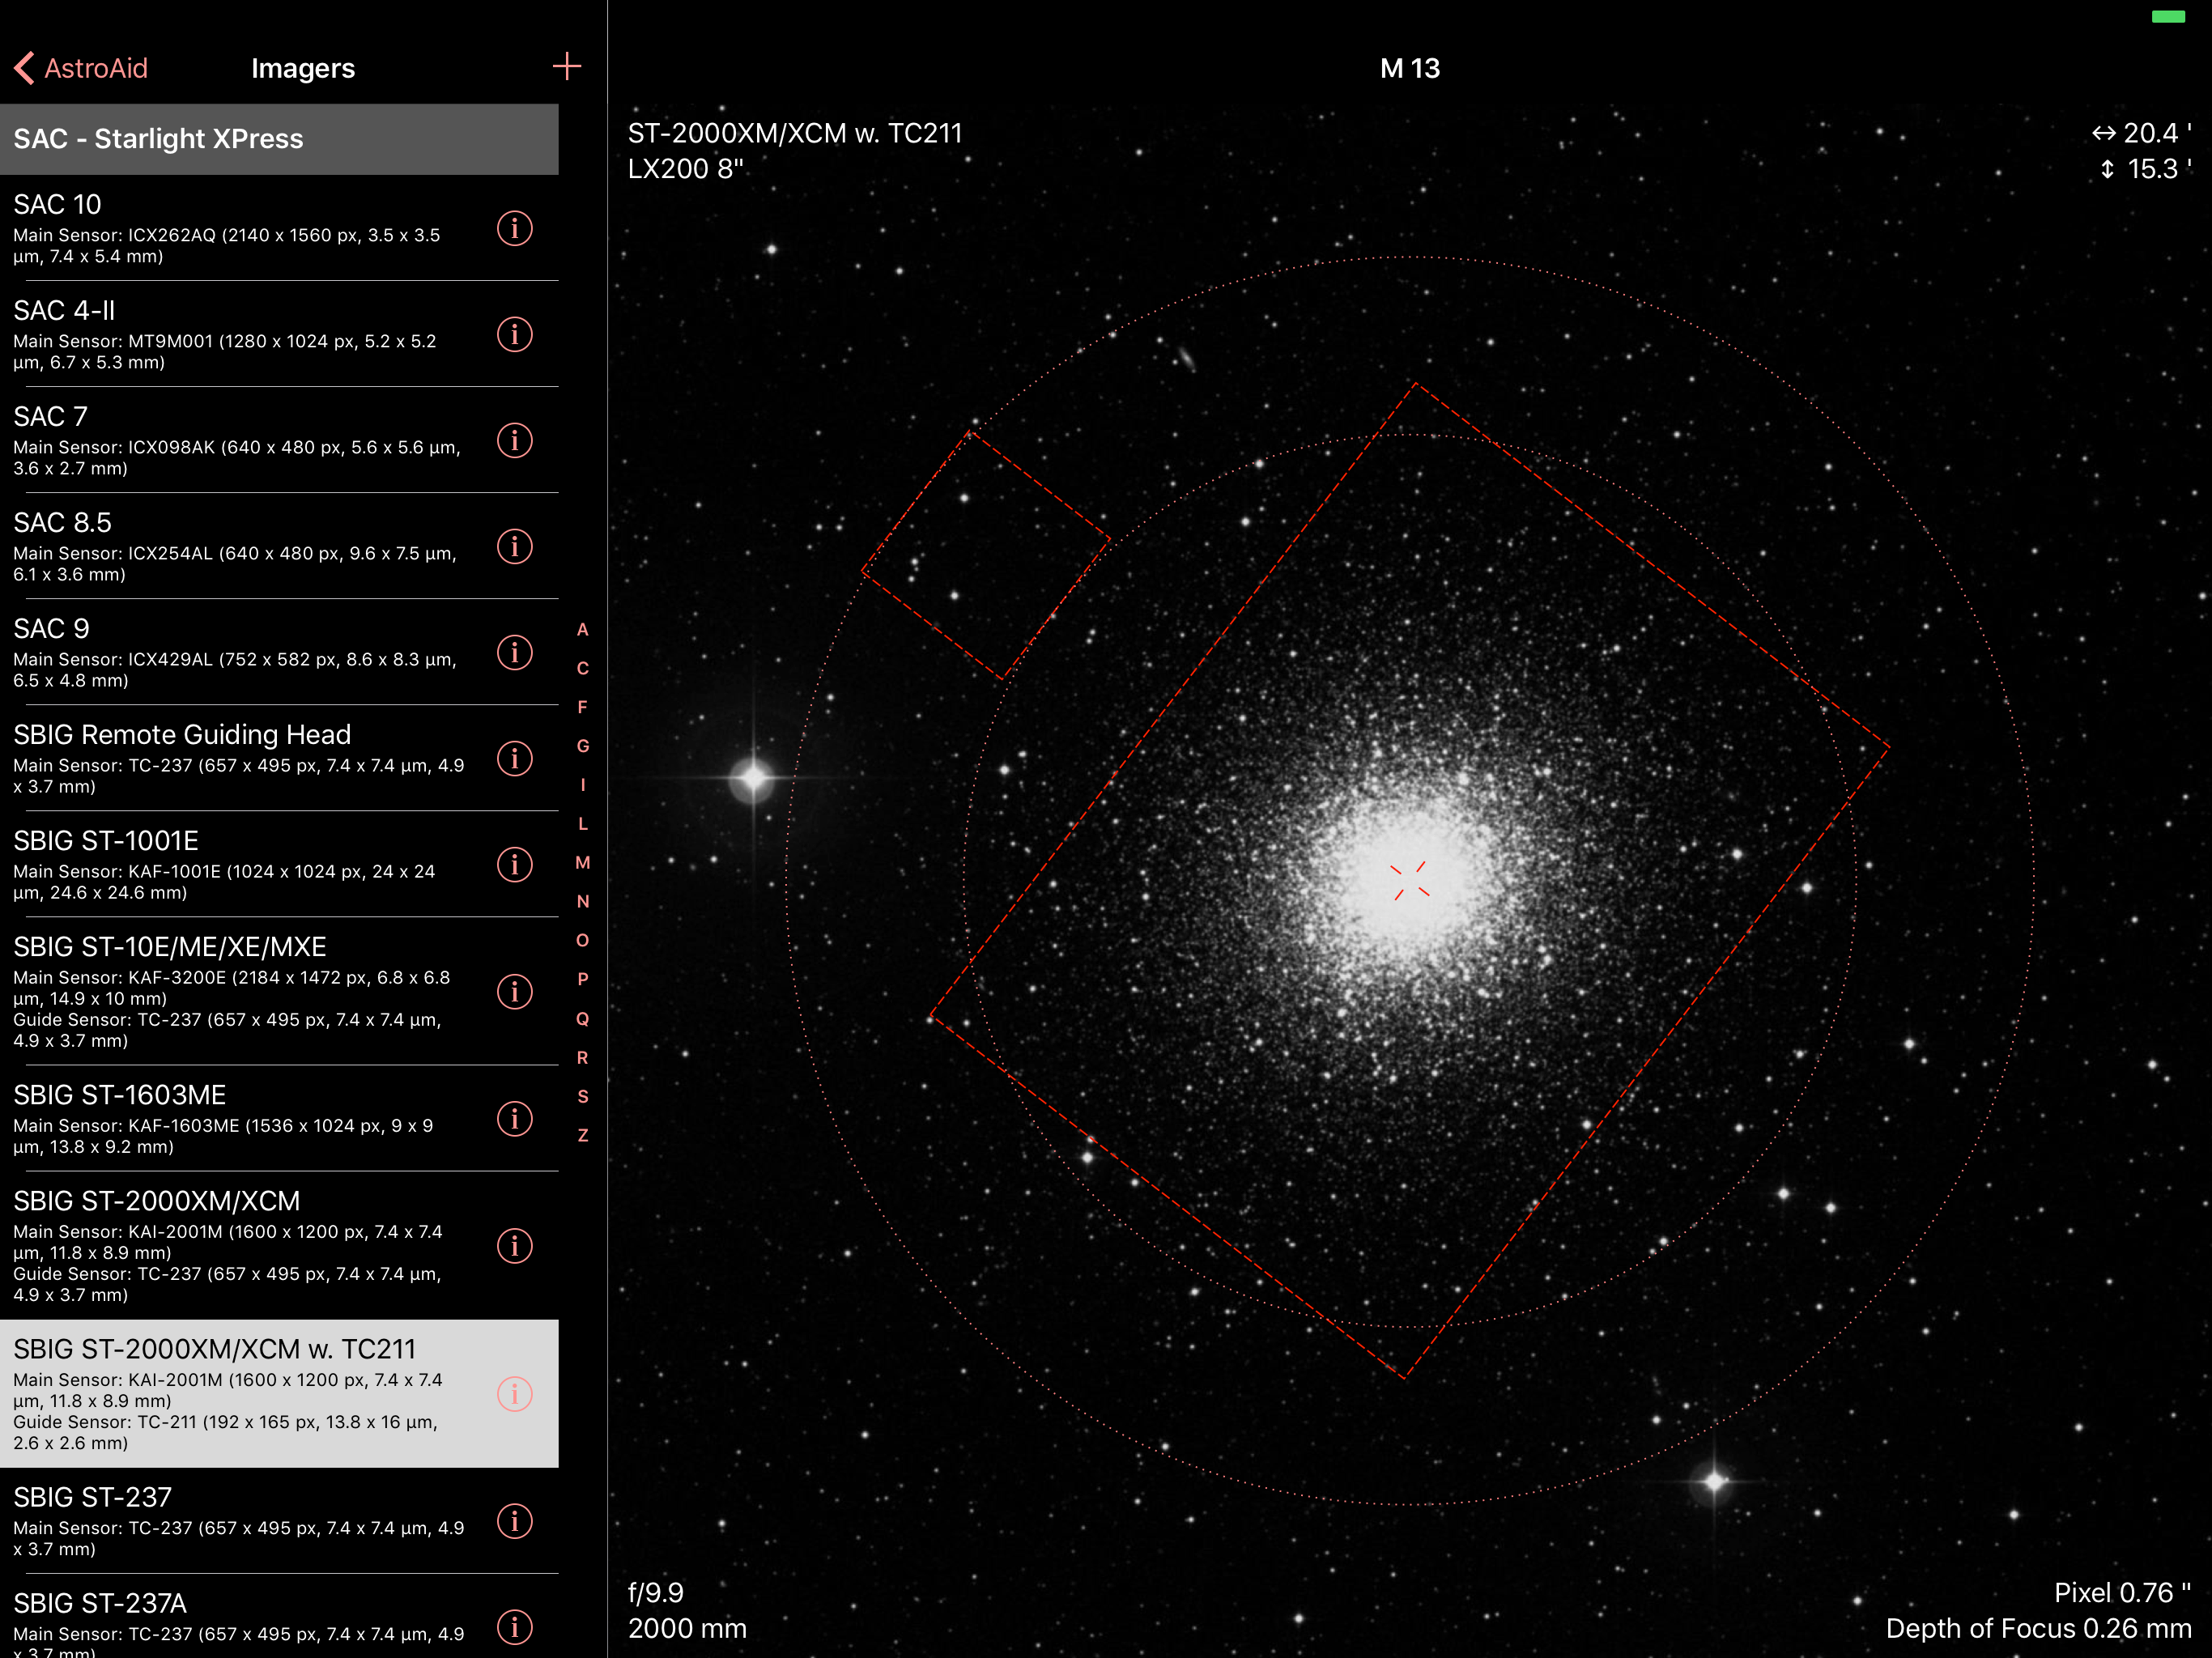The image size is (2212, 1658).
Task: Jump to section S in index
Action: (582, 1096)
